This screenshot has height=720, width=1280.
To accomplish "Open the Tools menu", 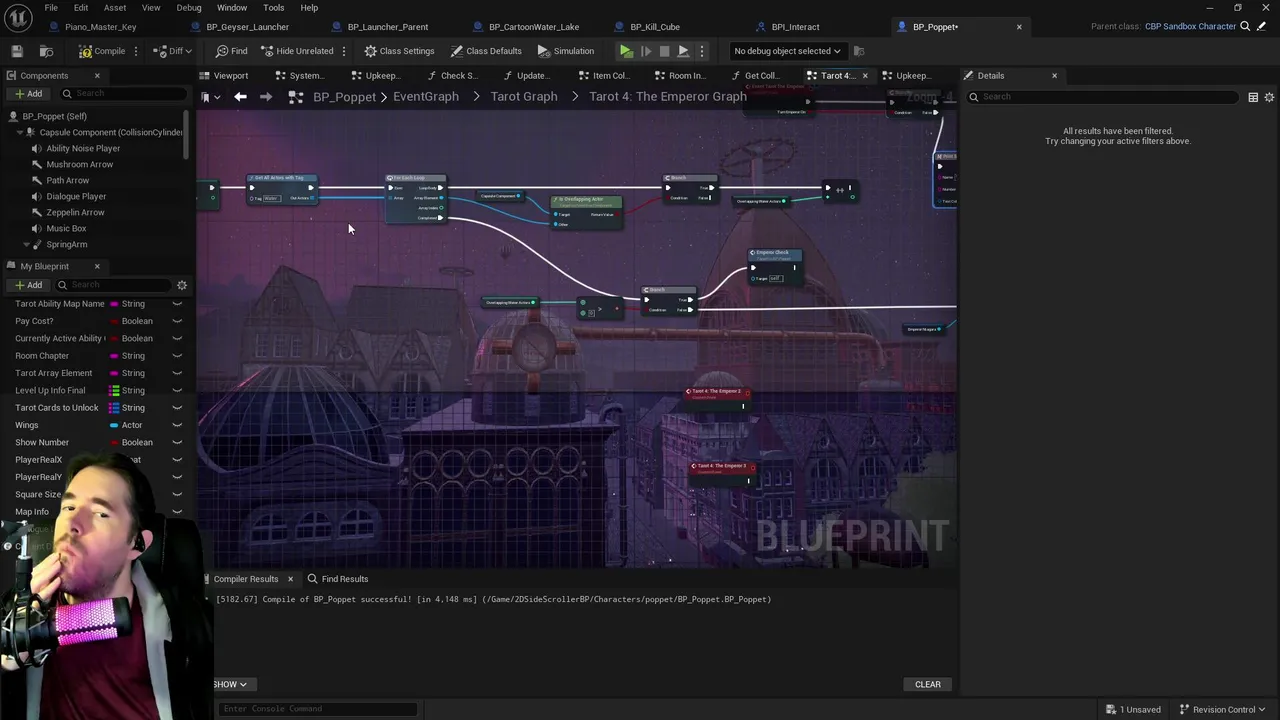I will [x=273, y=8].
